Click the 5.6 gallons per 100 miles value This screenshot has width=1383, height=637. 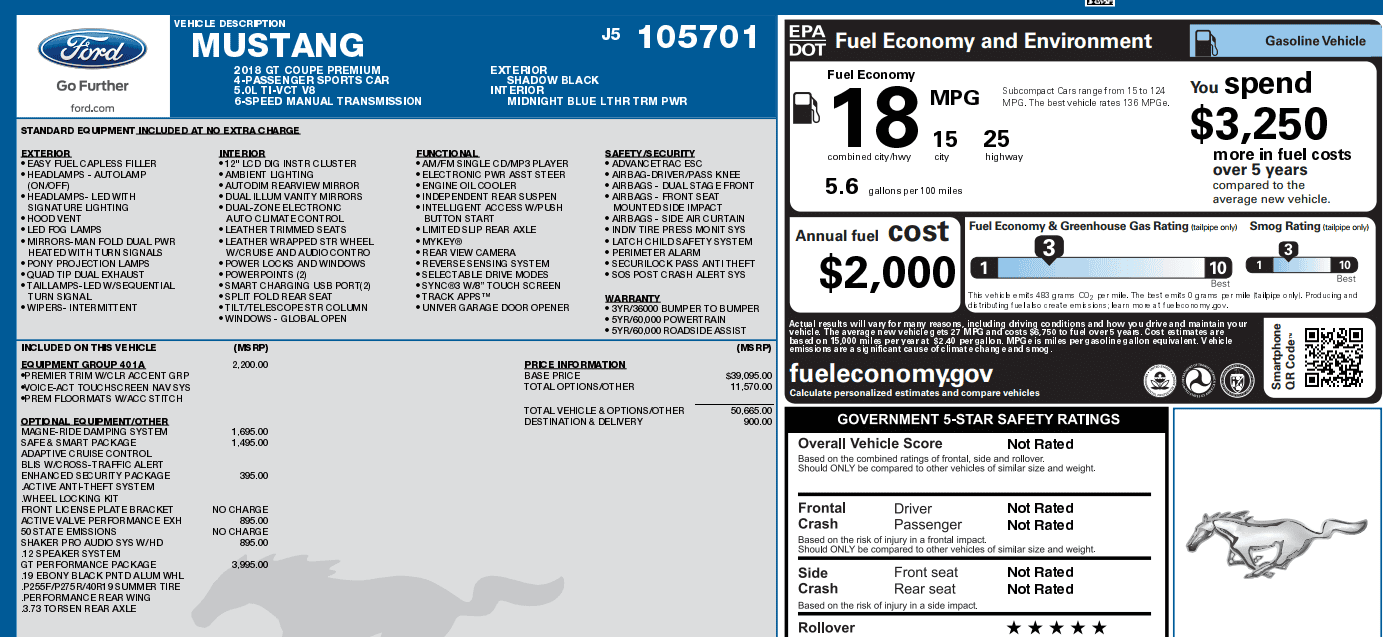(841, 187)
